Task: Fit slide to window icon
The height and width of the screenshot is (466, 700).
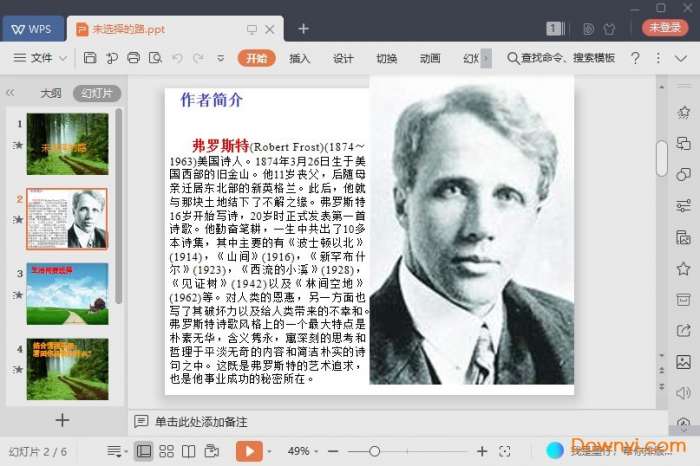Action: tap(505, 452)
